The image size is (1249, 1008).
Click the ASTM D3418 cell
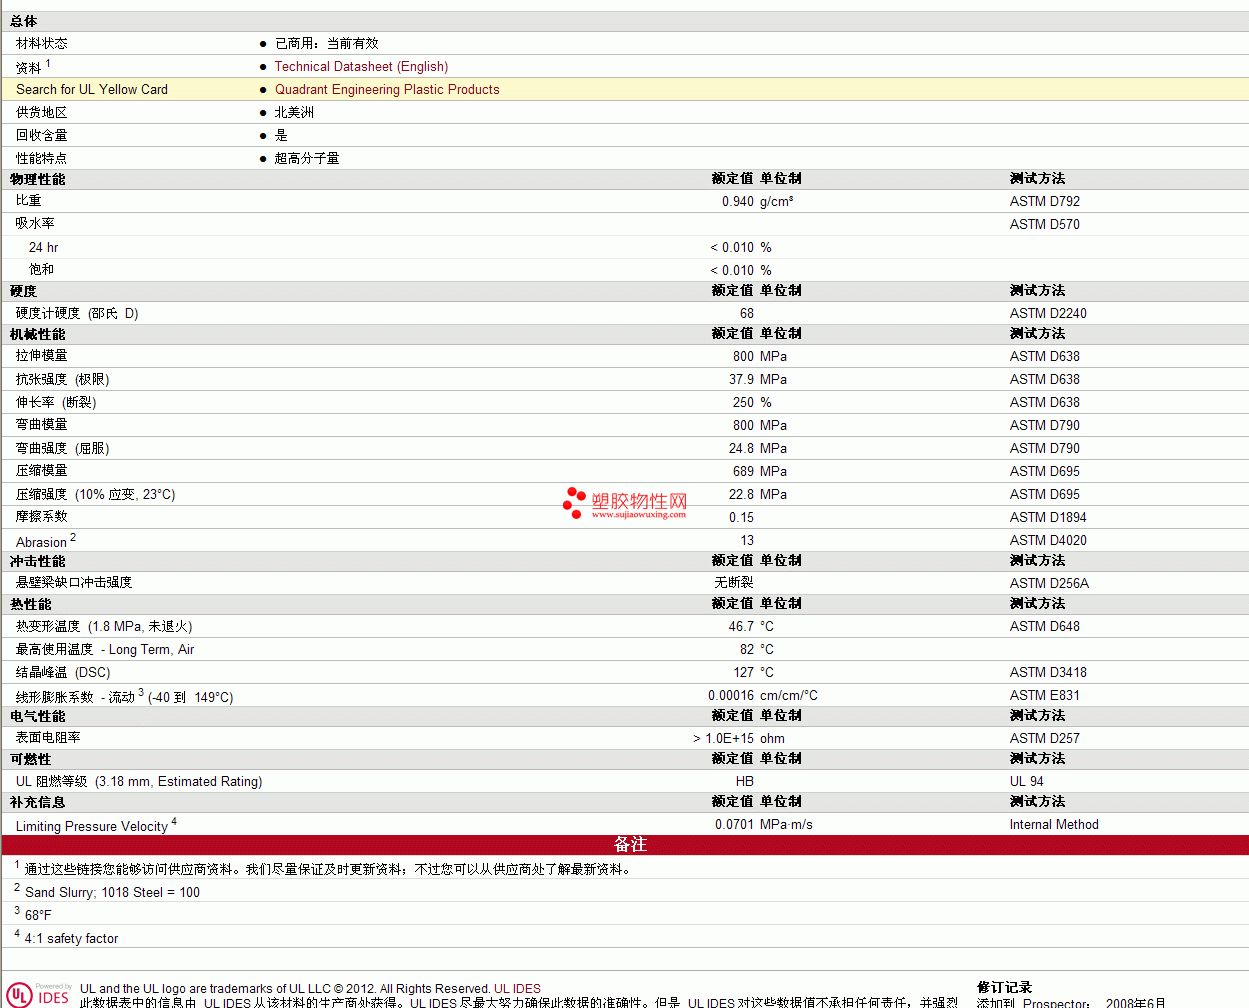1048,672
